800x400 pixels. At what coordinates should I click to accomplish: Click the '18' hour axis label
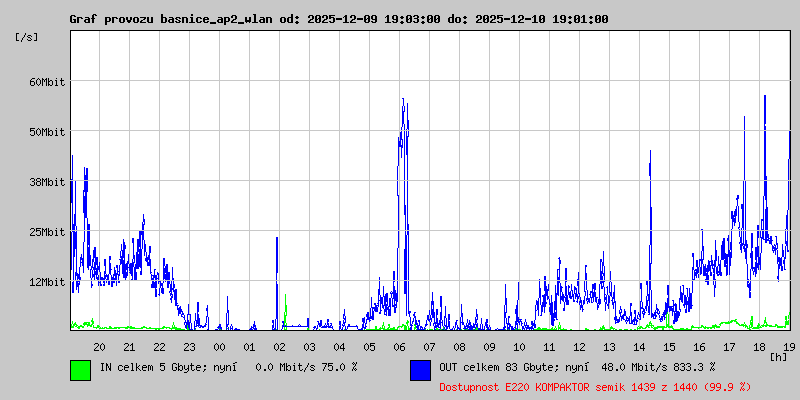pyautogui.click(x=760, y=347)
